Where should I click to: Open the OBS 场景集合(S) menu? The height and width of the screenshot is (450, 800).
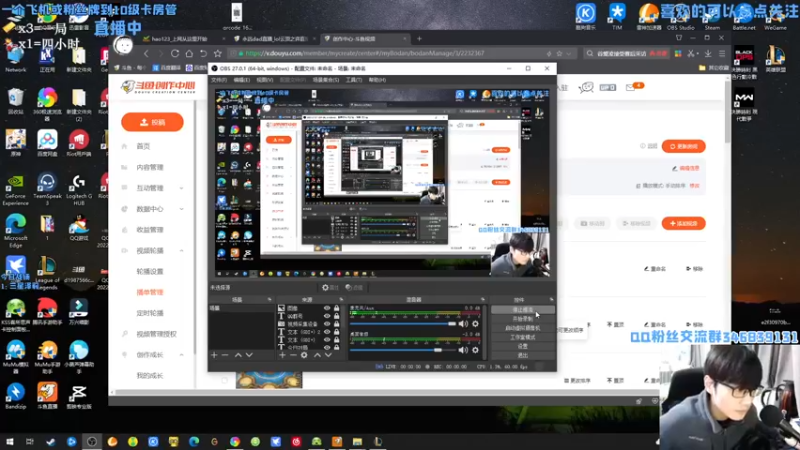point(326,80)
